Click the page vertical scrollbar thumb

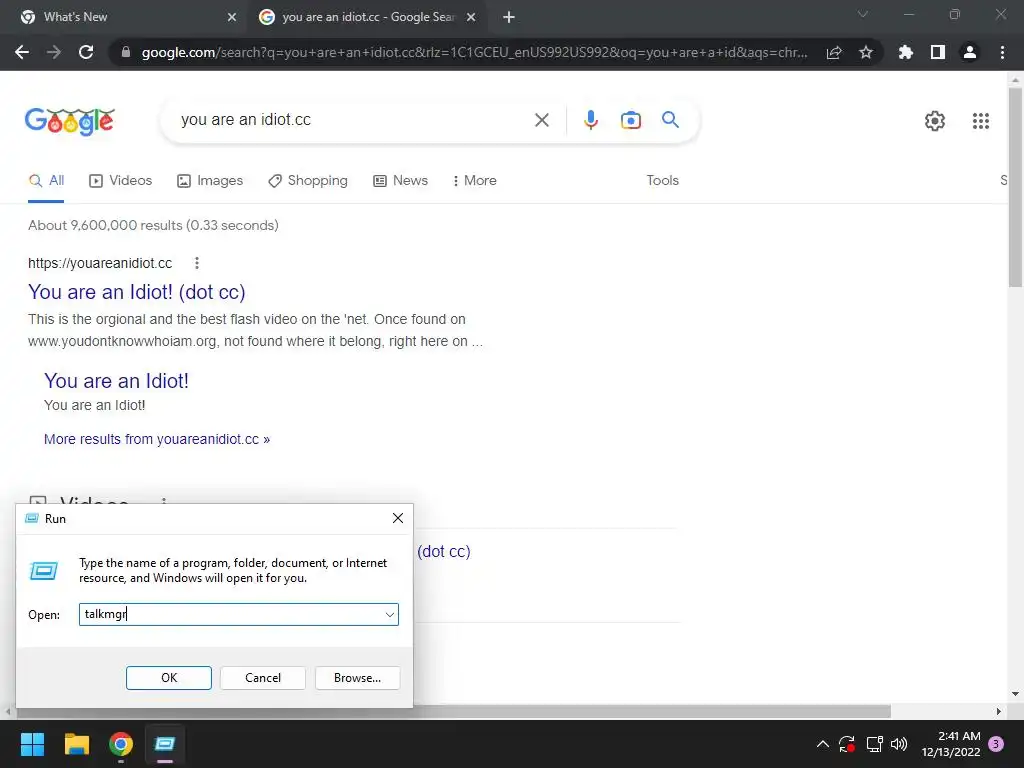[x=1015, y=186]
